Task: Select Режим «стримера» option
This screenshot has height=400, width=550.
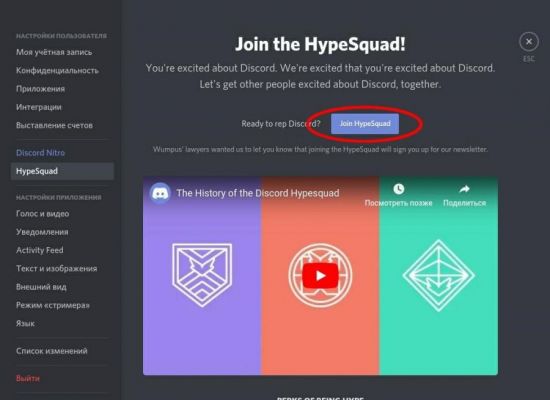Action: click(x=53, y=305)
